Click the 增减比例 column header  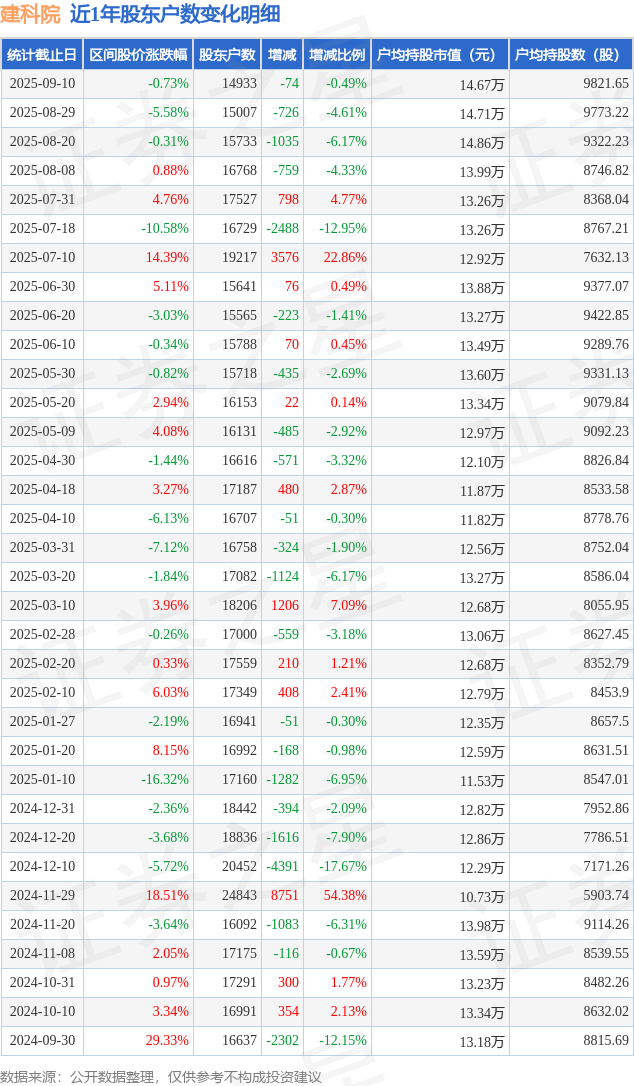tap(337, 55)
